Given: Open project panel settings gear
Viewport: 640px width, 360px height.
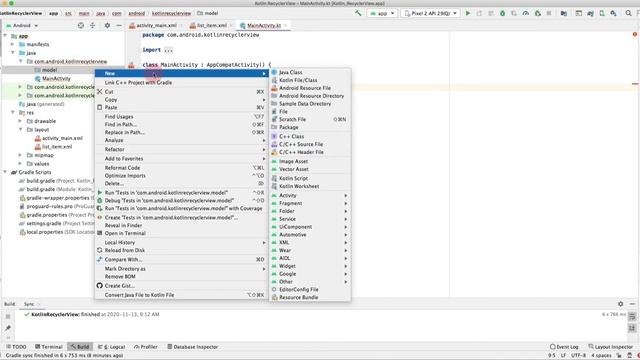Looking at the screenshot, I should coord(107,25).
